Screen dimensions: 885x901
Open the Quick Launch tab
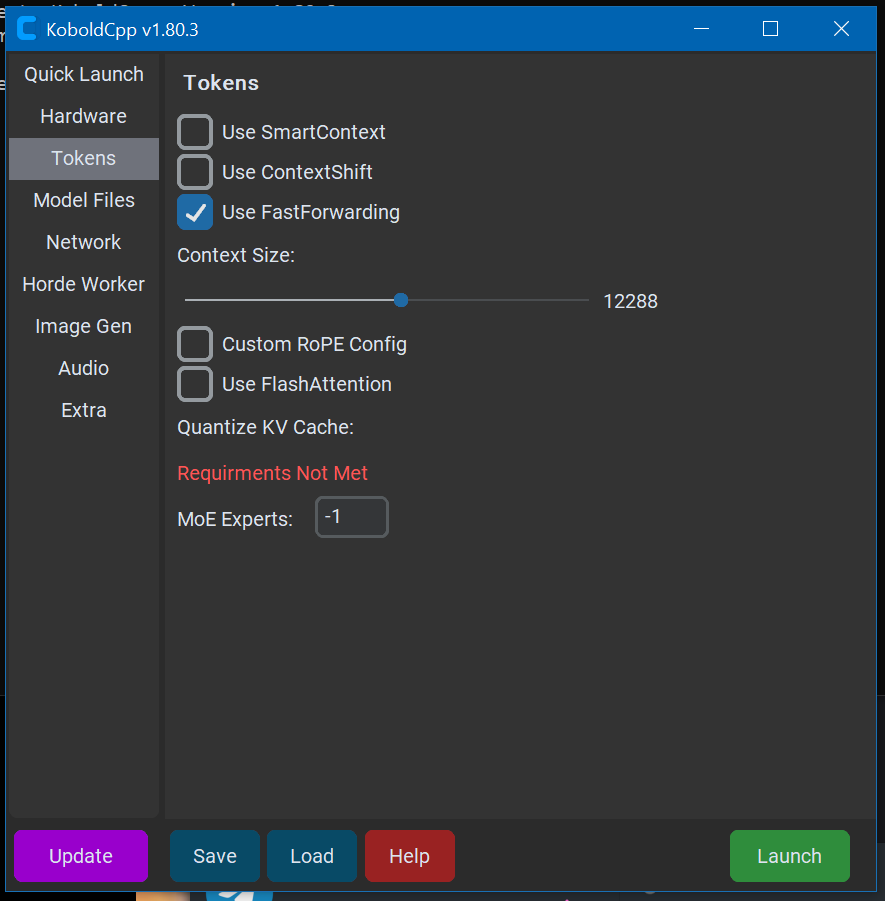click(x=84, y=74)
